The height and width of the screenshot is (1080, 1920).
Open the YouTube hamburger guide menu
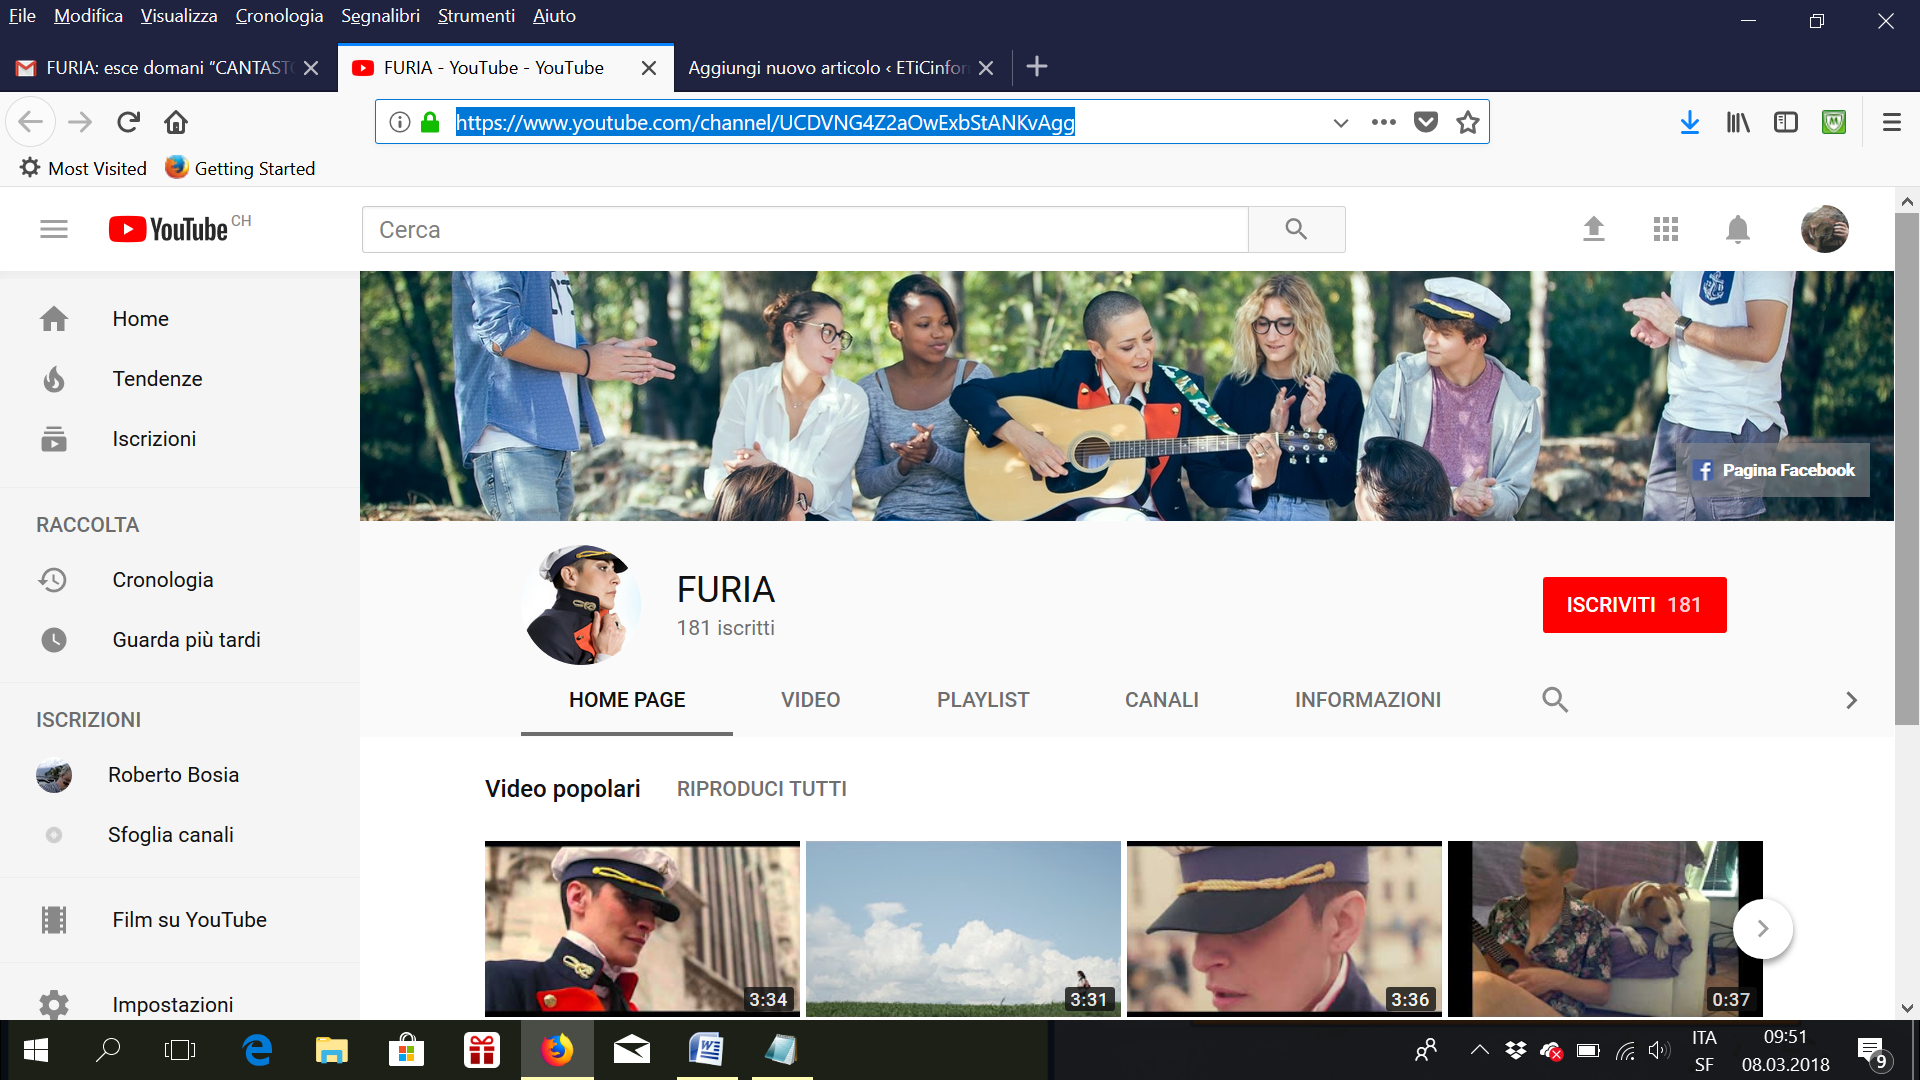tap(54, 229)
